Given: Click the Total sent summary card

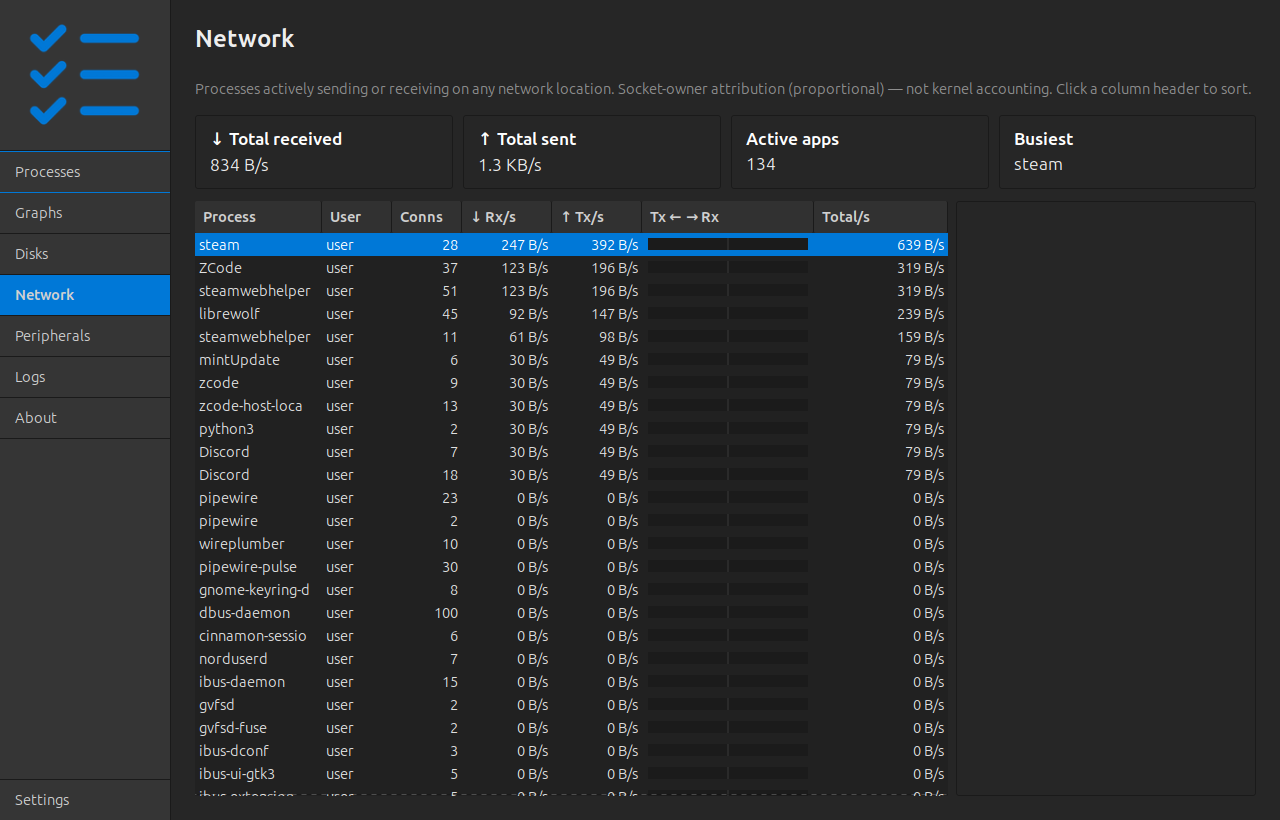Looking at the screenshot, I should [x=592, y=152].
